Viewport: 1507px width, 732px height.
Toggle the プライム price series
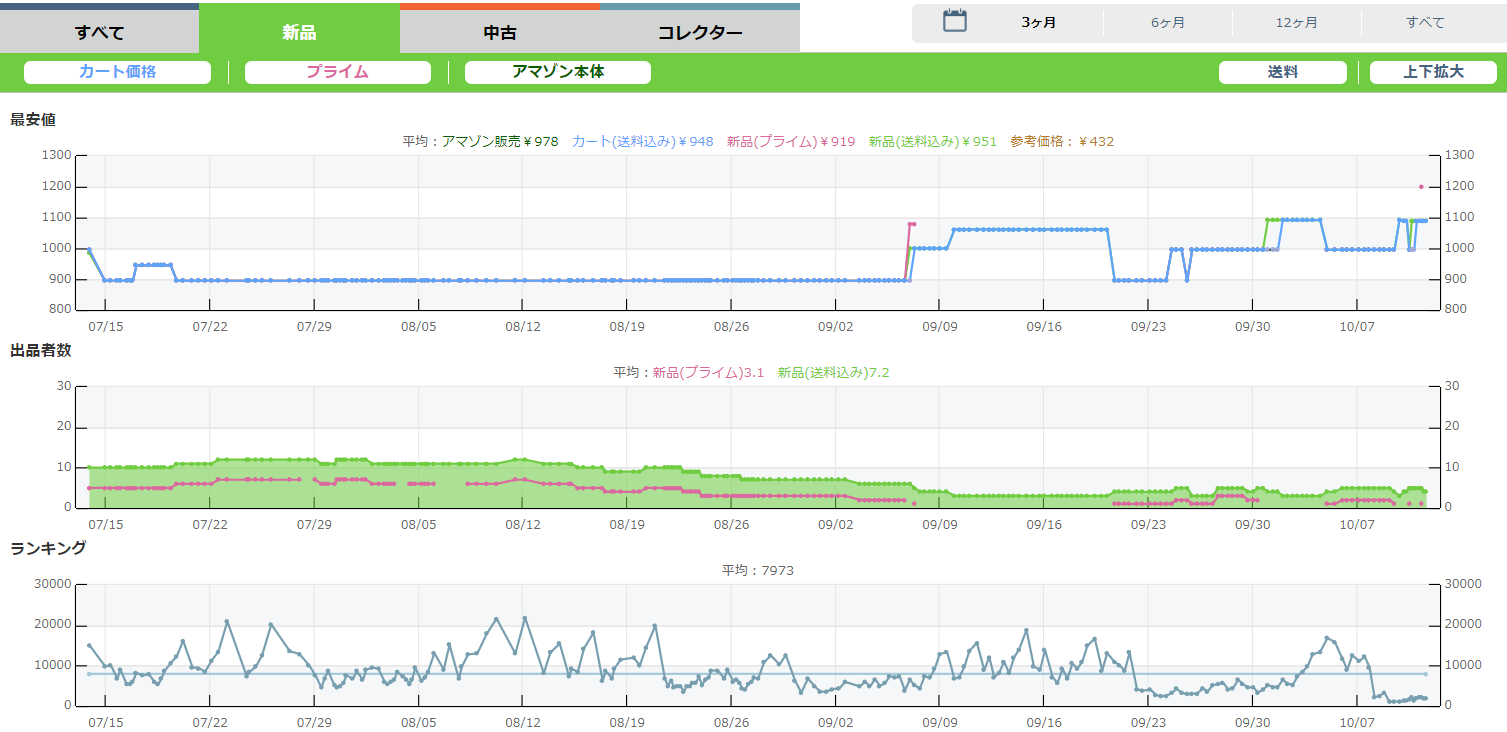click(x=337, y=72)
